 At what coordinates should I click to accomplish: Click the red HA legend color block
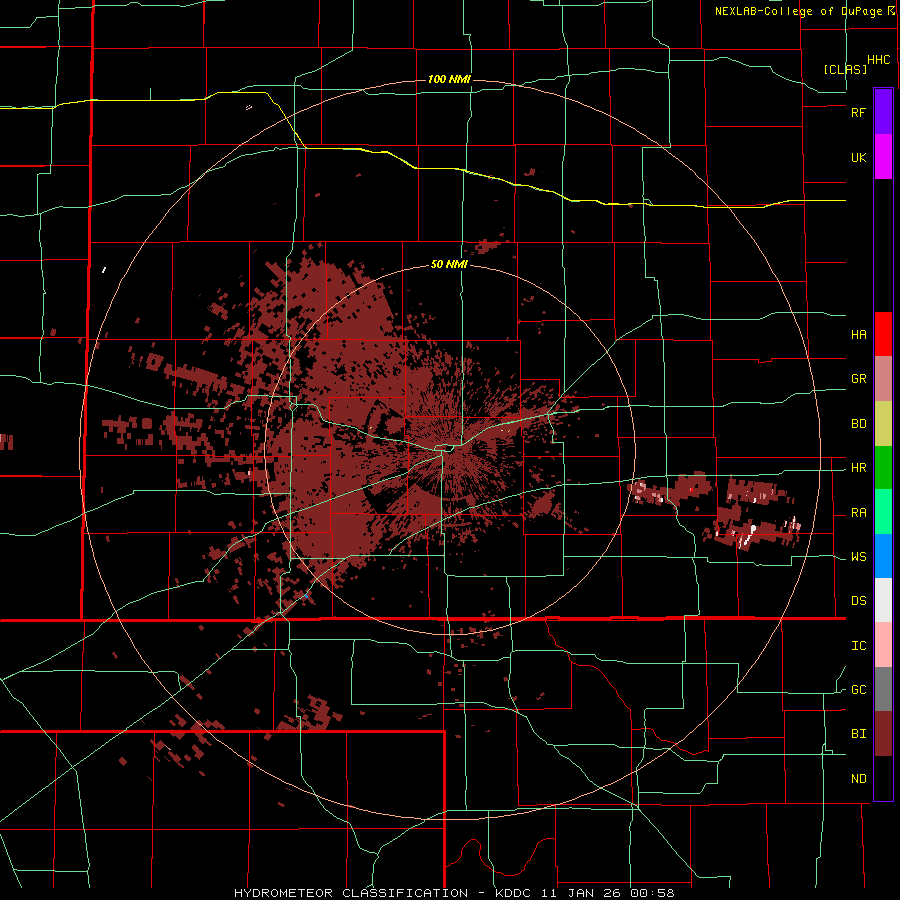(883, 334)
